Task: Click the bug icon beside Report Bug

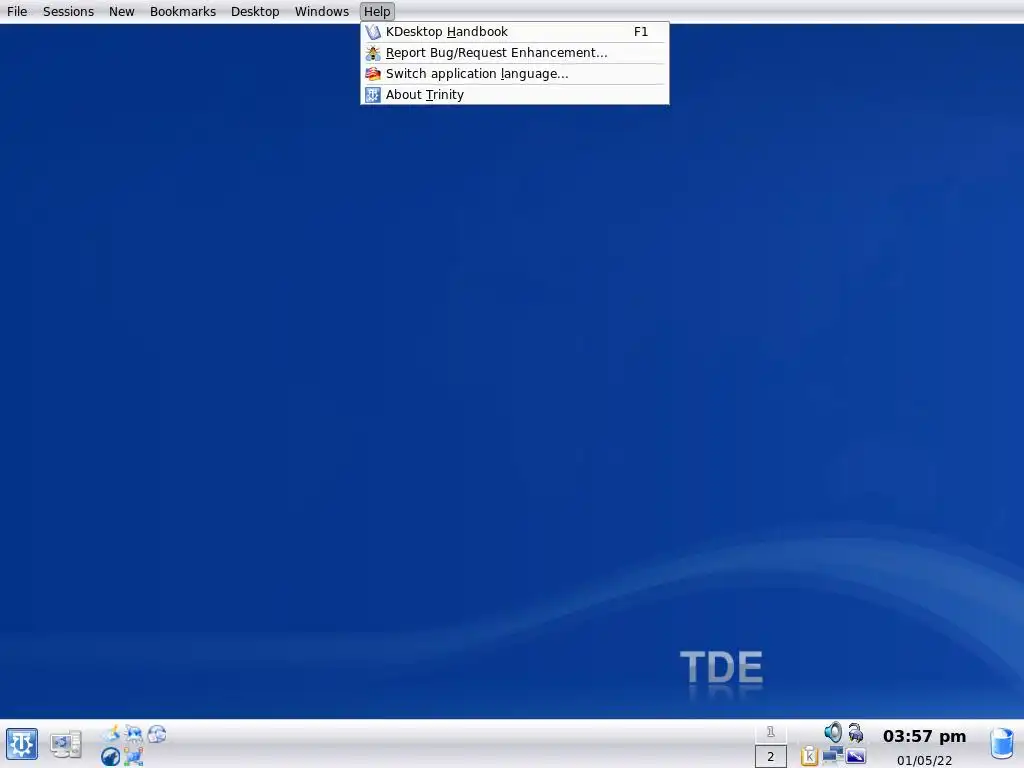Action: [373, 53]
